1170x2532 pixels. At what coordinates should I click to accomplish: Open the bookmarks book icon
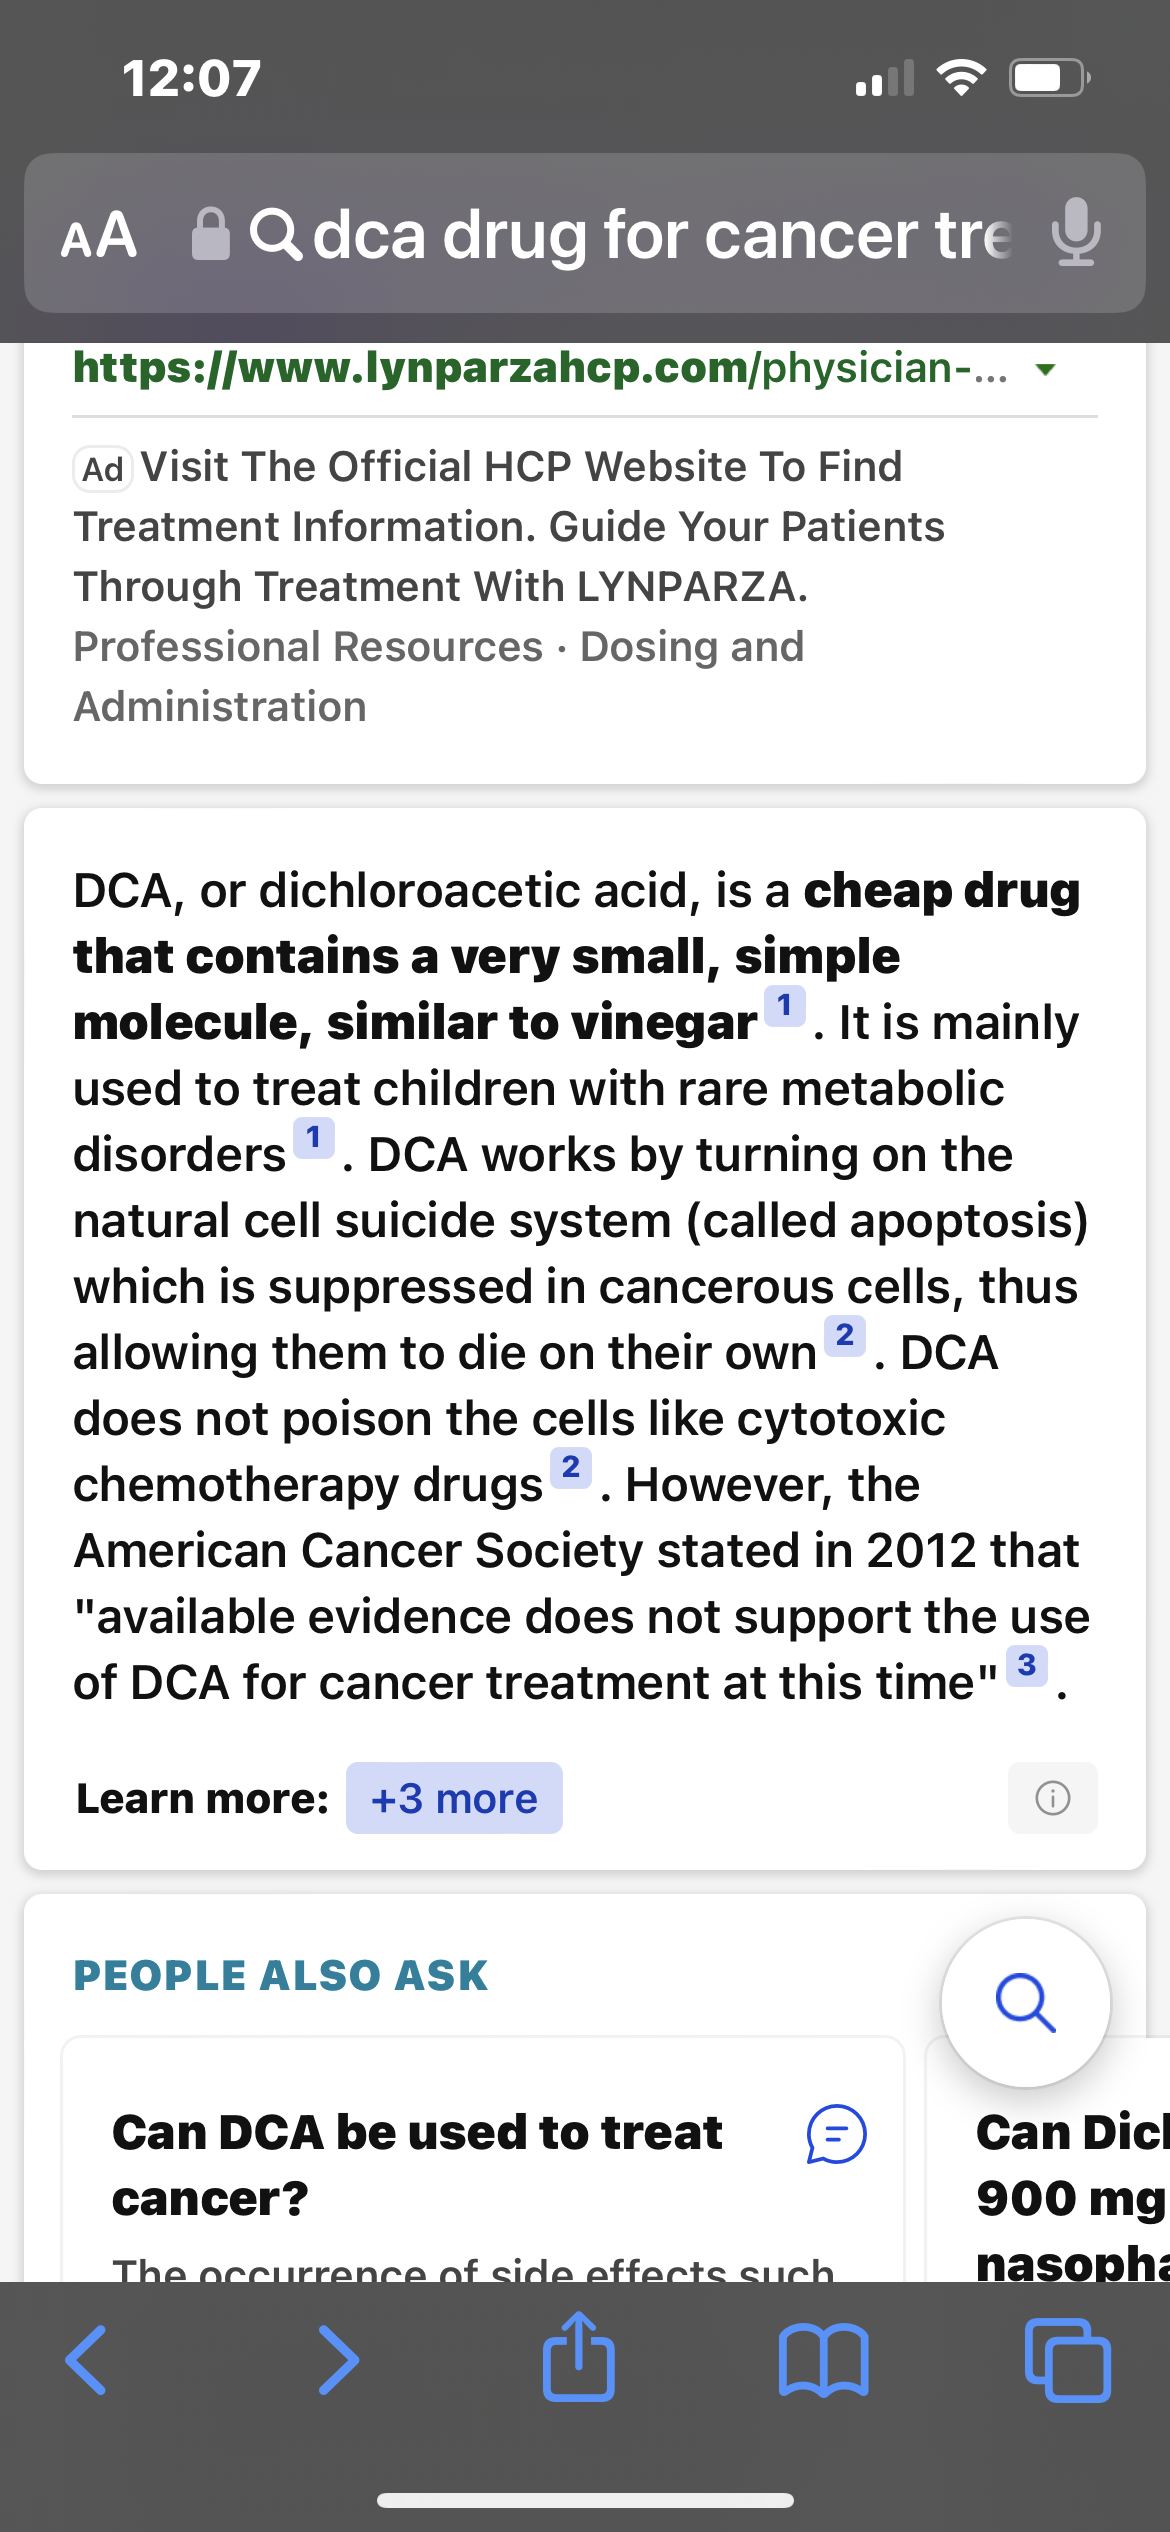[x=823, y=2361]
